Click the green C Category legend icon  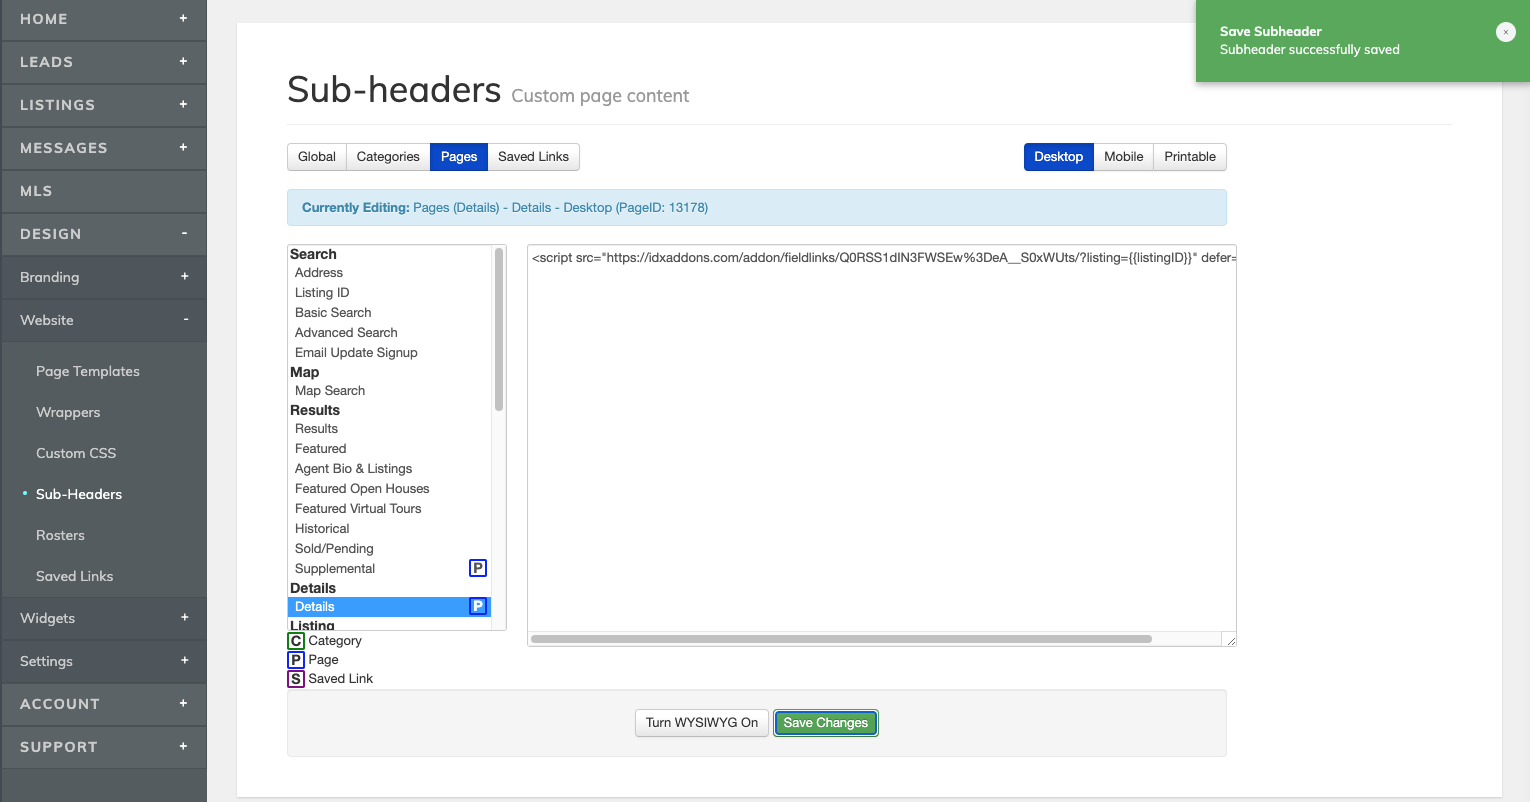[x=296, y=641]
